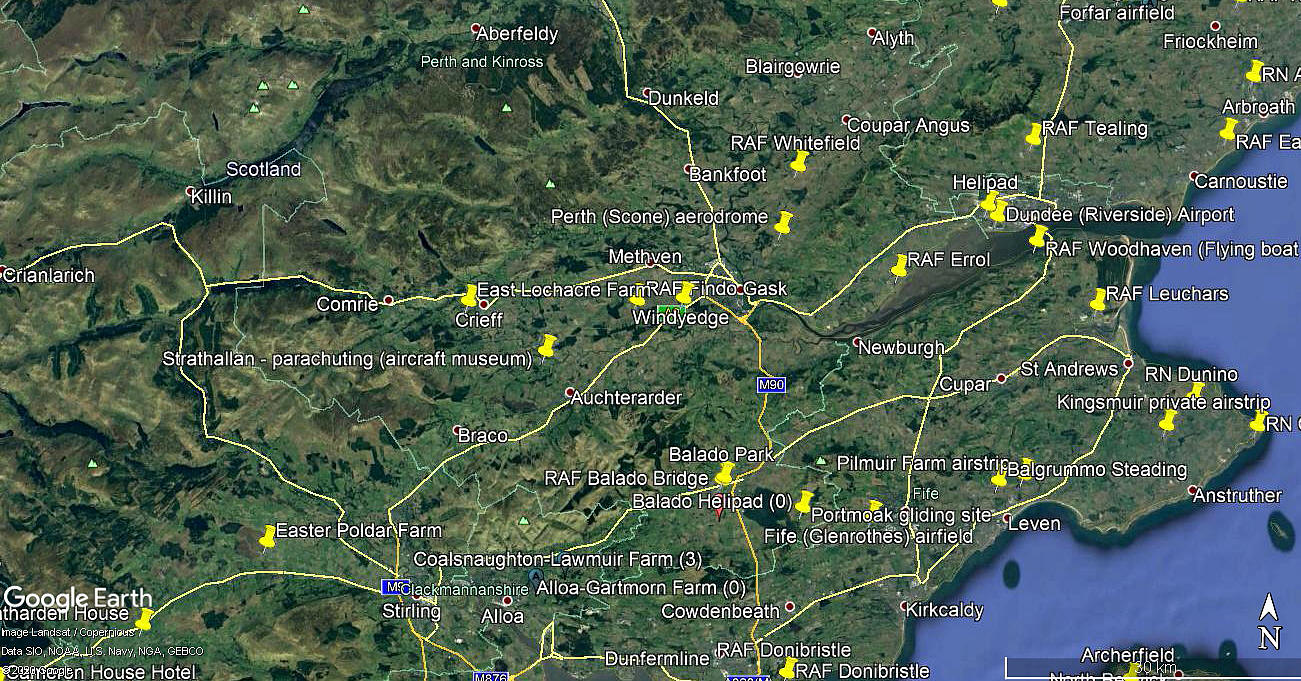Image resolution: width=1301 pixels, height=681 pixels.
Task: Click the Crianlarich town label
Action: [49, 275]
